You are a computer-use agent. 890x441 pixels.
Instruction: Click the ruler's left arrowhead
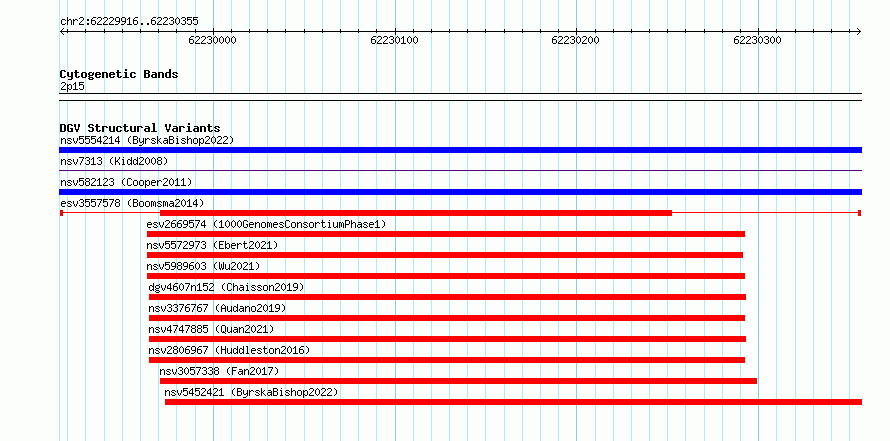62,31
